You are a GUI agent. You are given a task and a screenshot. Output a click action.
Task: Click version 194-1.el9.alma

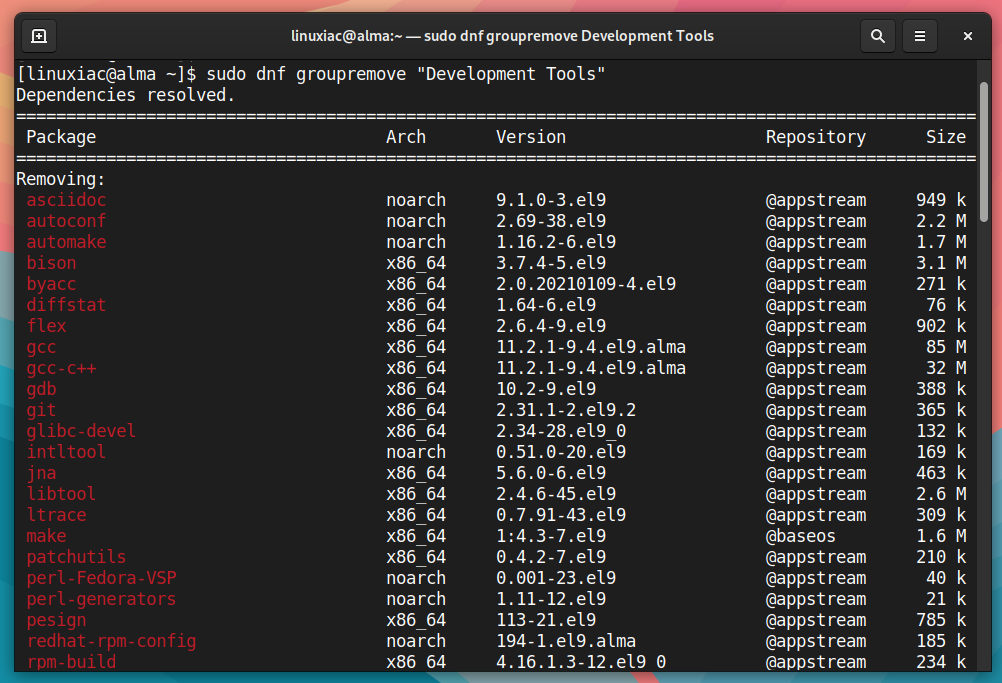click(x=566, y=641)
